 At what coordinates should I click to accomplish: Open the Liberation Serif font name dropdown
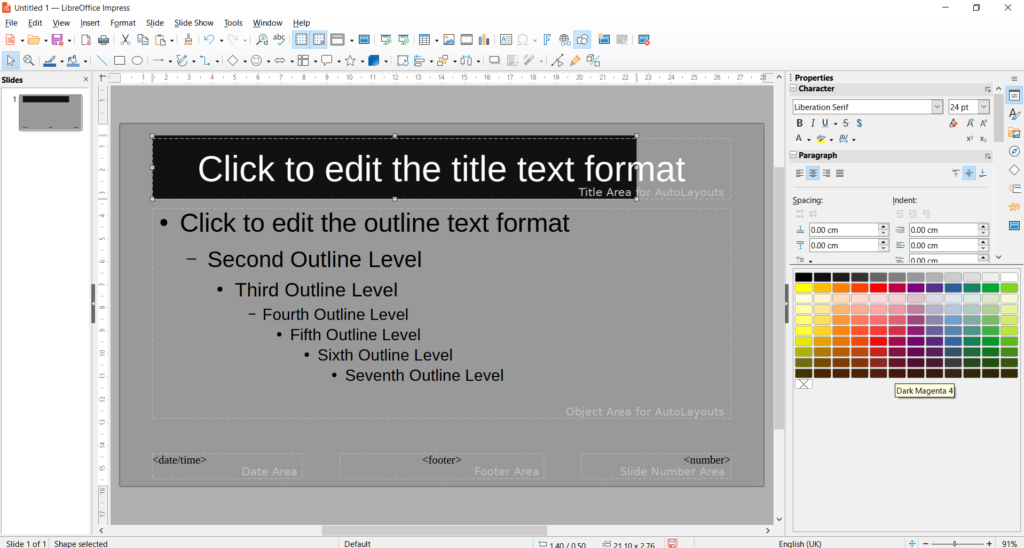[x=937, y=107]
